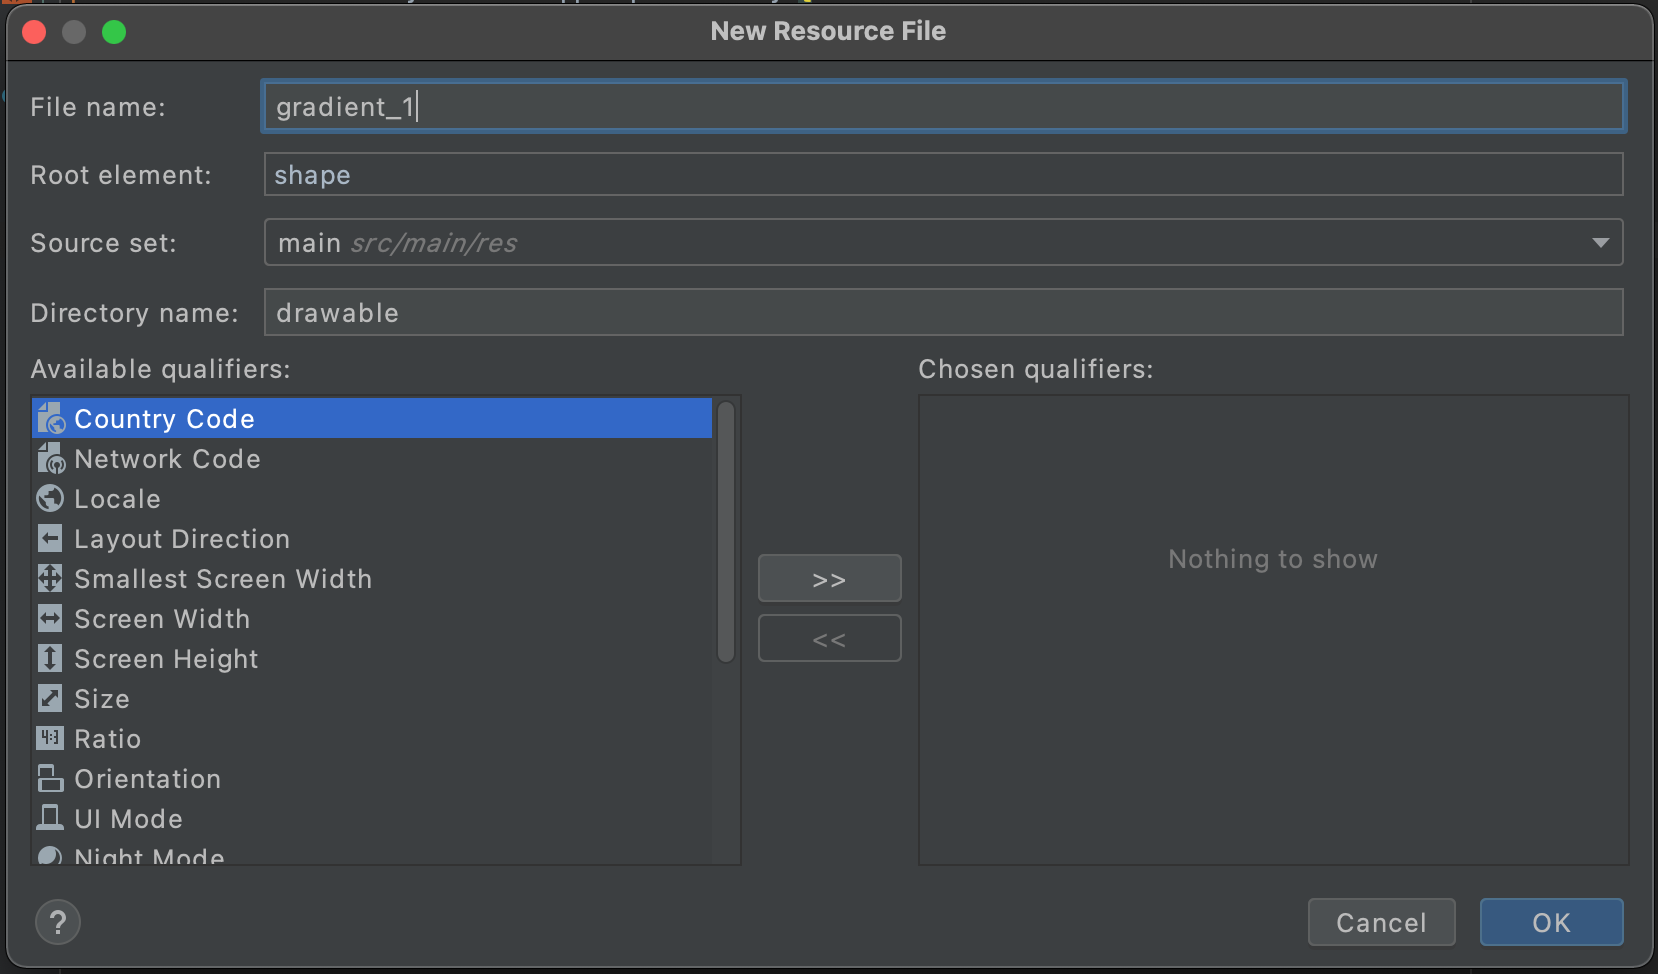Click the Smallest Screen Width icon
This screenshot has height=974, width=1658.
click(50, 578)
